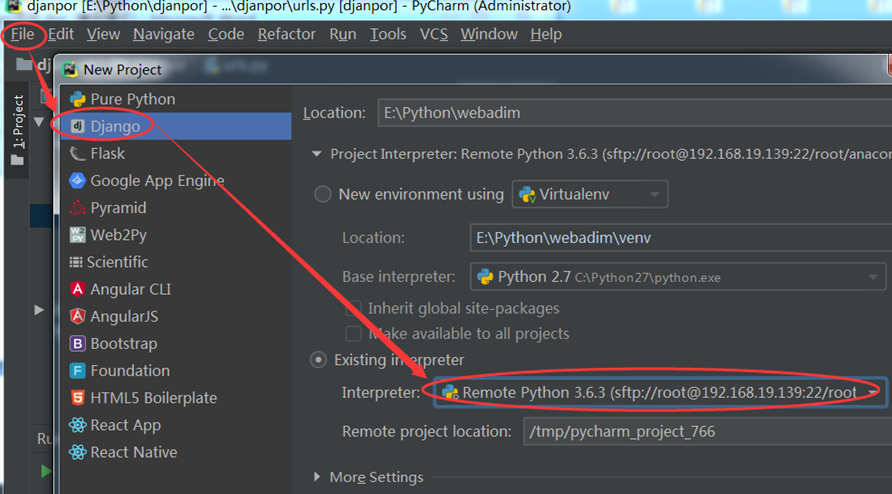Collapse the Project Interpreter section
892x494 pixels.
click(x=317, y=154)
